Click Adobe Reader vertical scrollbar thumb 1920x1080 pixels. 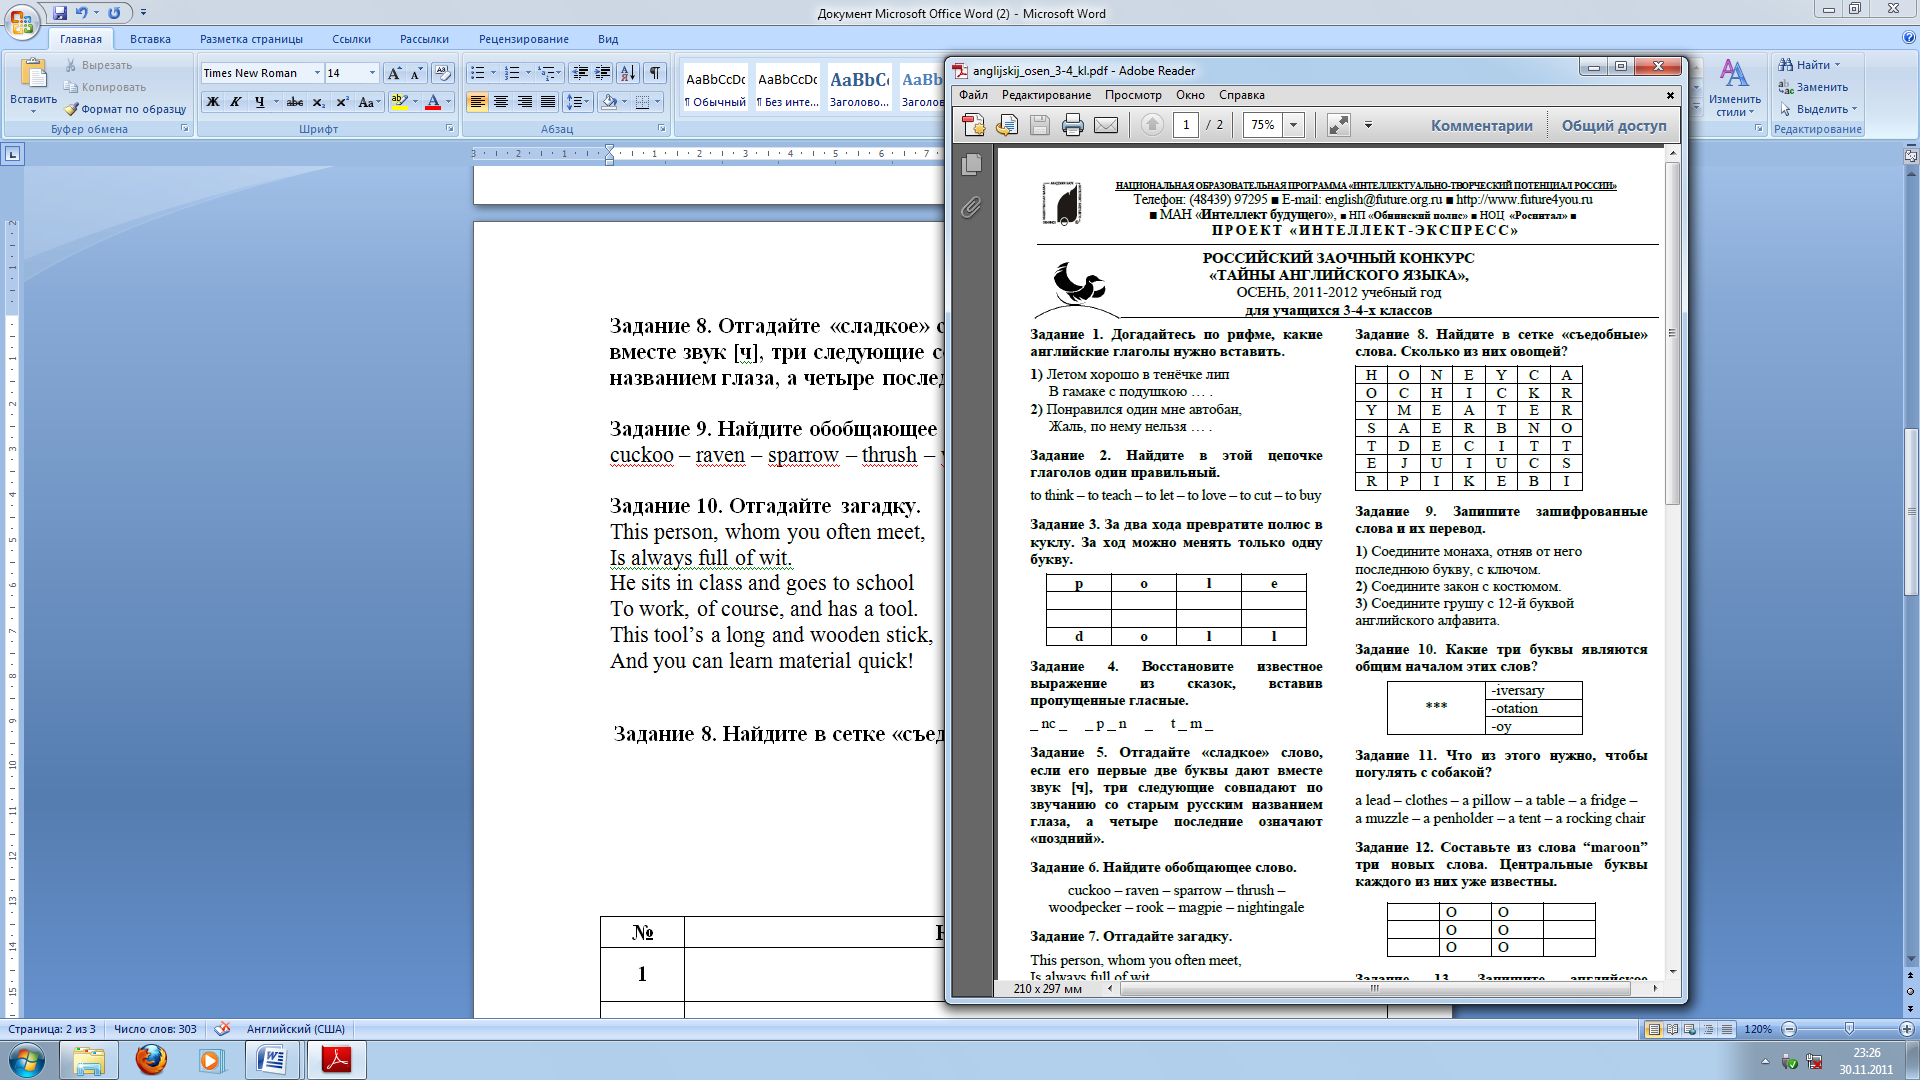(1672, 332)
